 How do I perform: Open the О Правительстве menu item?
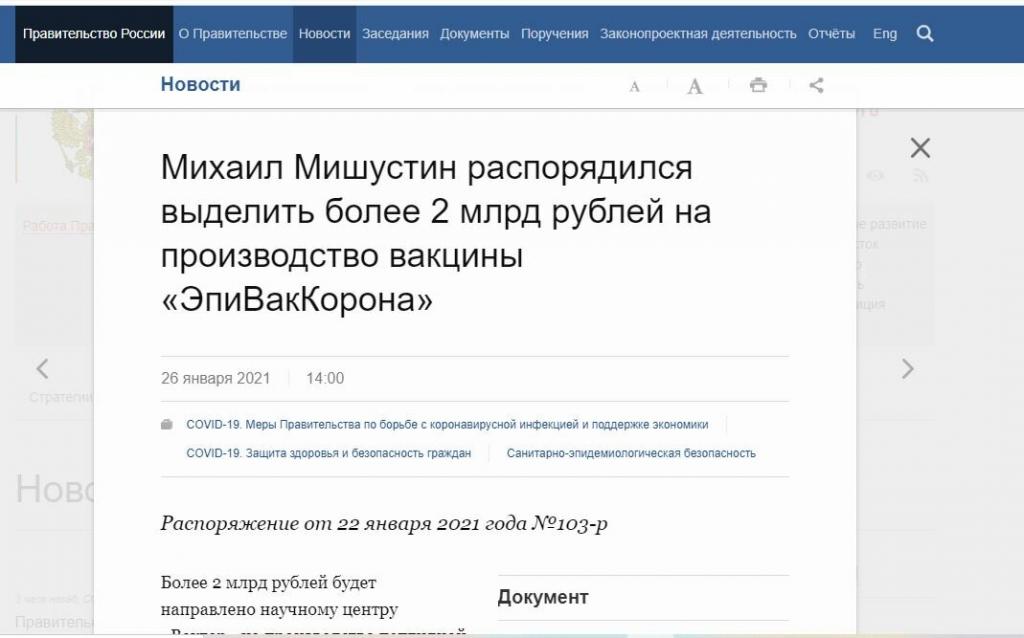click(x=233, y=34)
